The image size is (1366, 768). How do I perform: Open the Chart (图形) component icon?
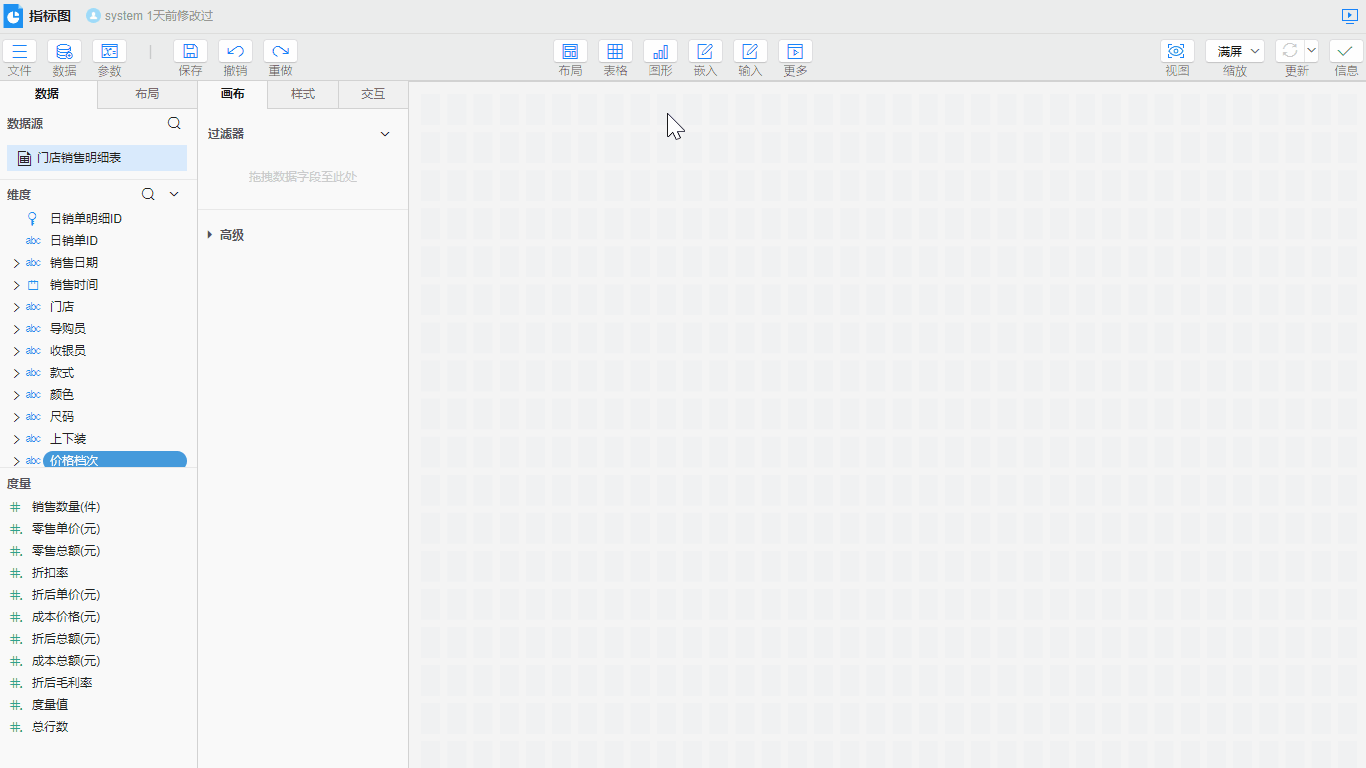(x=660, y=52)
